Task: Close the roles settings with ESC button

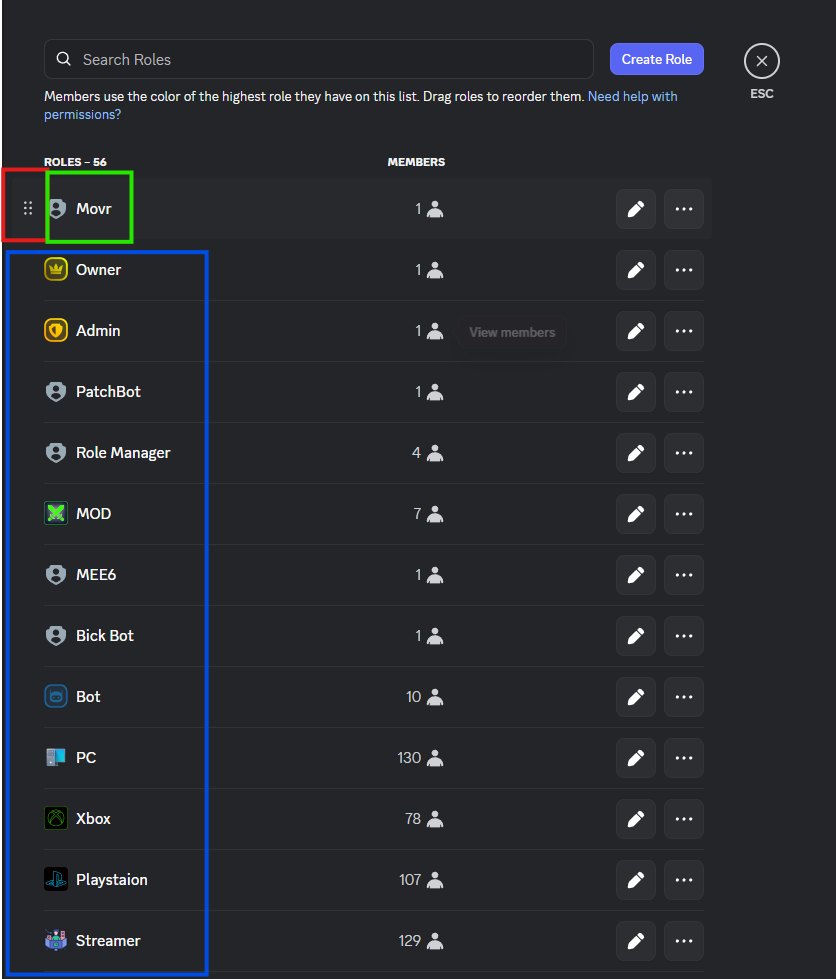Action: (762, 61)
